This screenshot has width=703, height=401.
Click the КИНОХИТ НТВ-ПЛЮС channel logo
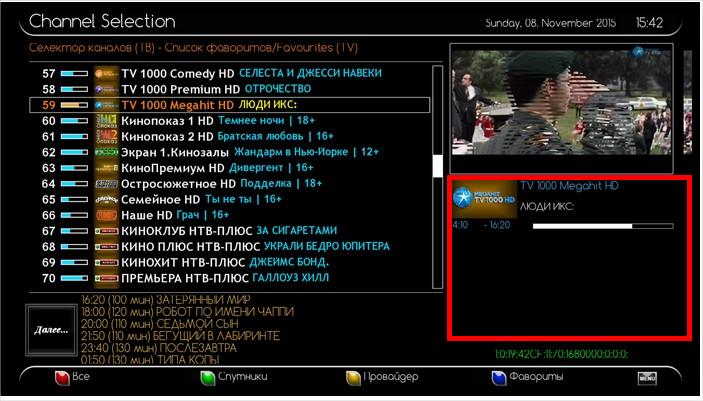(x=106, y=262)
